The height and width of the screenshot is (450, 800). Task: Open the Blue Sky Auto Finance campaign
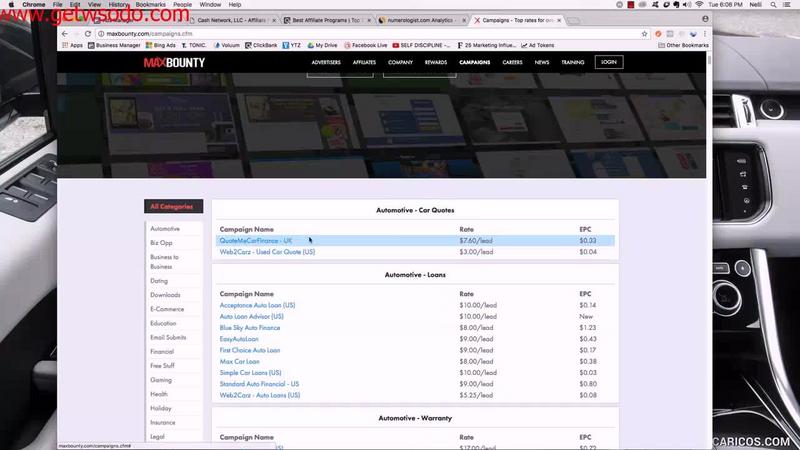pyautogui.click(x=249, y=328)
